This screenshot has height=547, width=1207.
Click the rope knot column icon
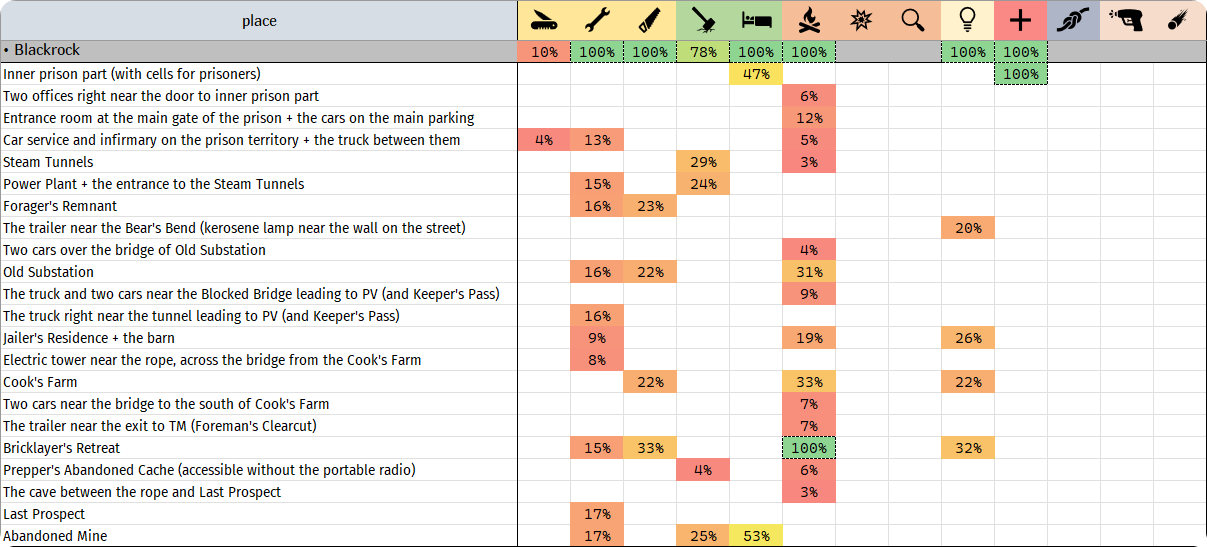click(x=1073, y=20)
